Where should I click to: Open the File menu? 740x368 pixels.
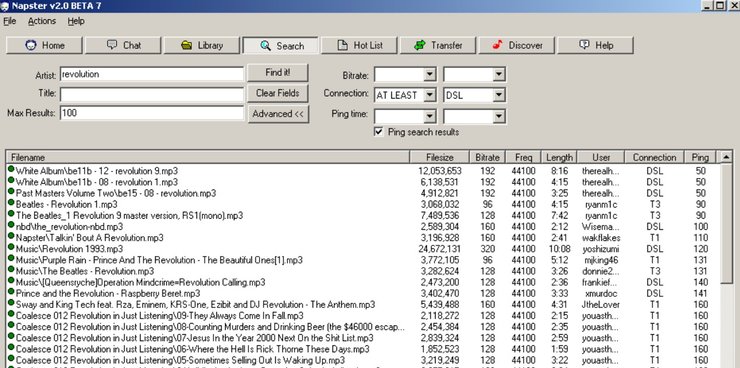[x=9, y=21]
